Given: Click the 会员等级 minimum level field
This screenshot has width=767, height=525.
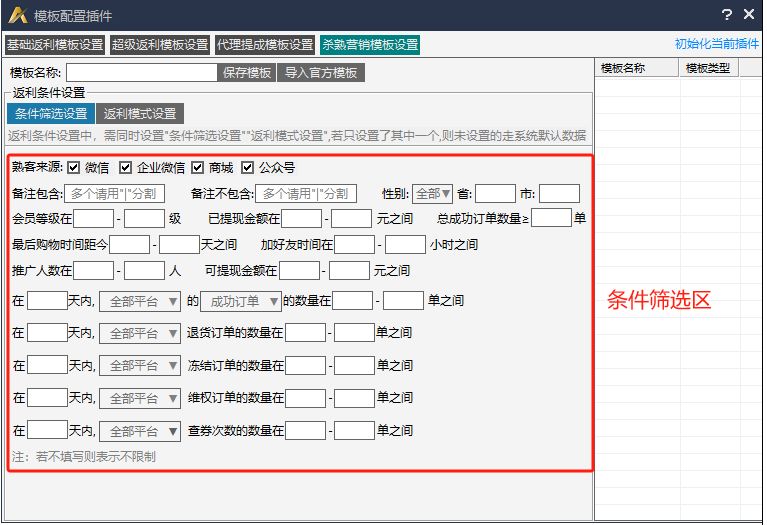Looking at the screenshot, I should [93, 218].
